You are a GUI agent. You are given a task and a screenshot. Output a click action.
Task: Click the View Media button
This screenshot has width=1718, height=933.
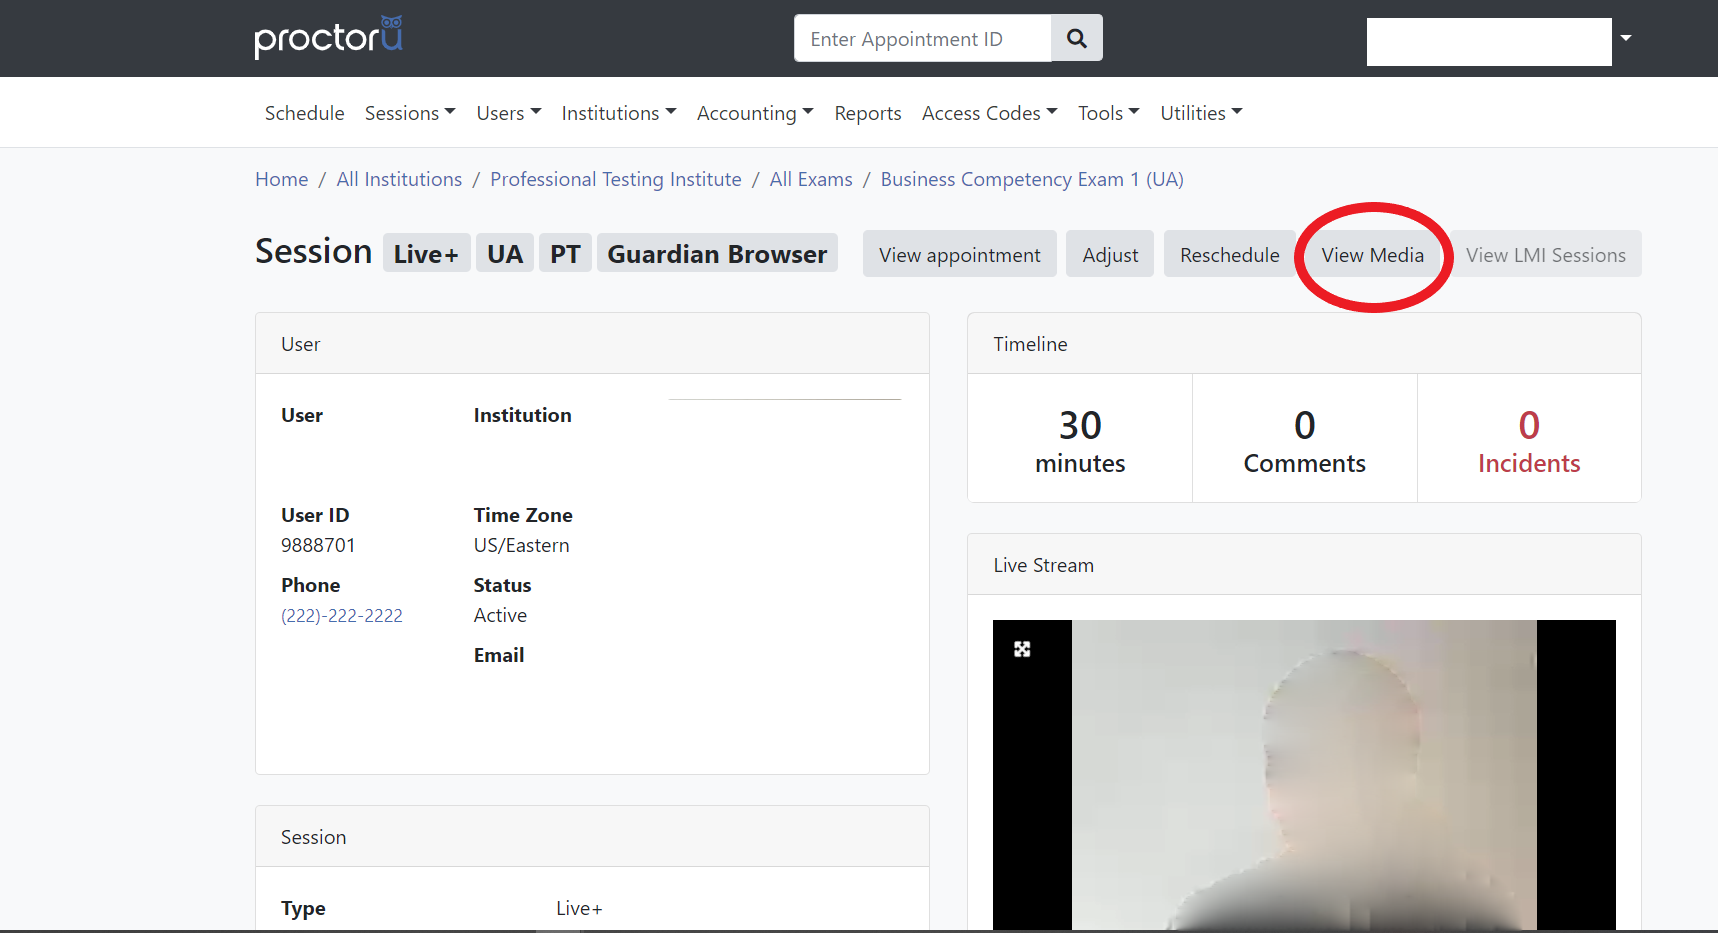(1372, 254)
